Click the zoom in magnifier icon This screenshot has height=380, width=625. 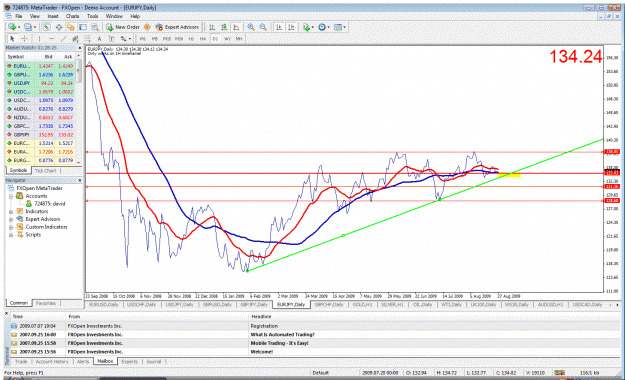click(x=251, y=27)
